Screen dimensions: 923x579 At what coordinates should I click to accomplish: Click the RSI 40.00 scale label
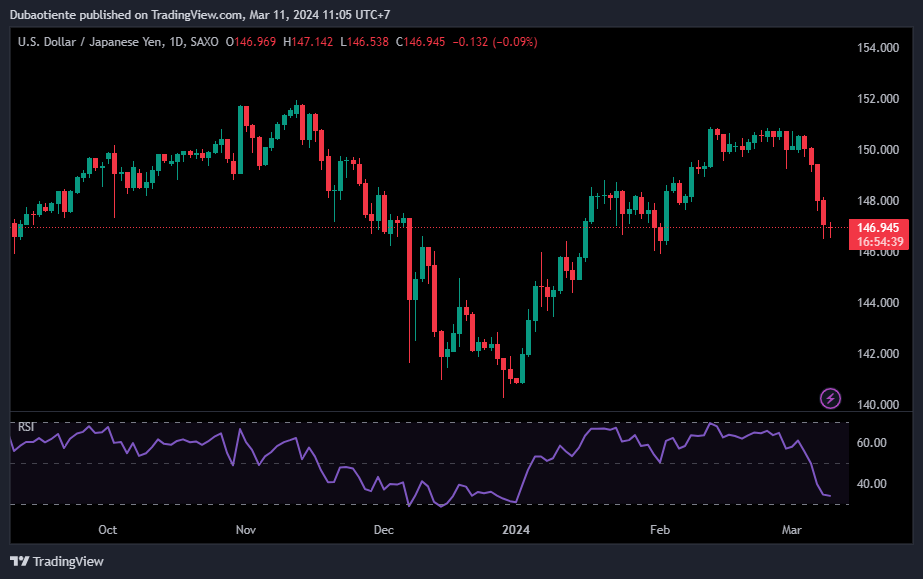(x=871, y=484)
